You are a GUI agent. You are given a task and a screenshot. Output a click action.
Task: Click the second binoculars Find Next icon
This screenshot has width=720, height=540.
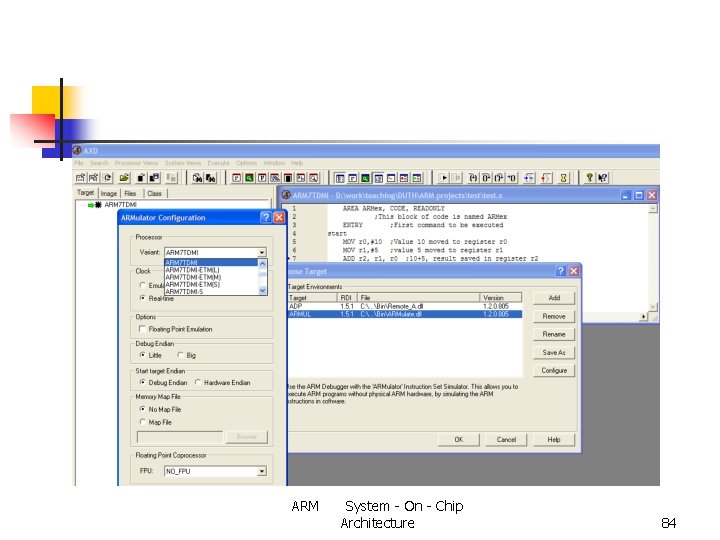(211, 178)
